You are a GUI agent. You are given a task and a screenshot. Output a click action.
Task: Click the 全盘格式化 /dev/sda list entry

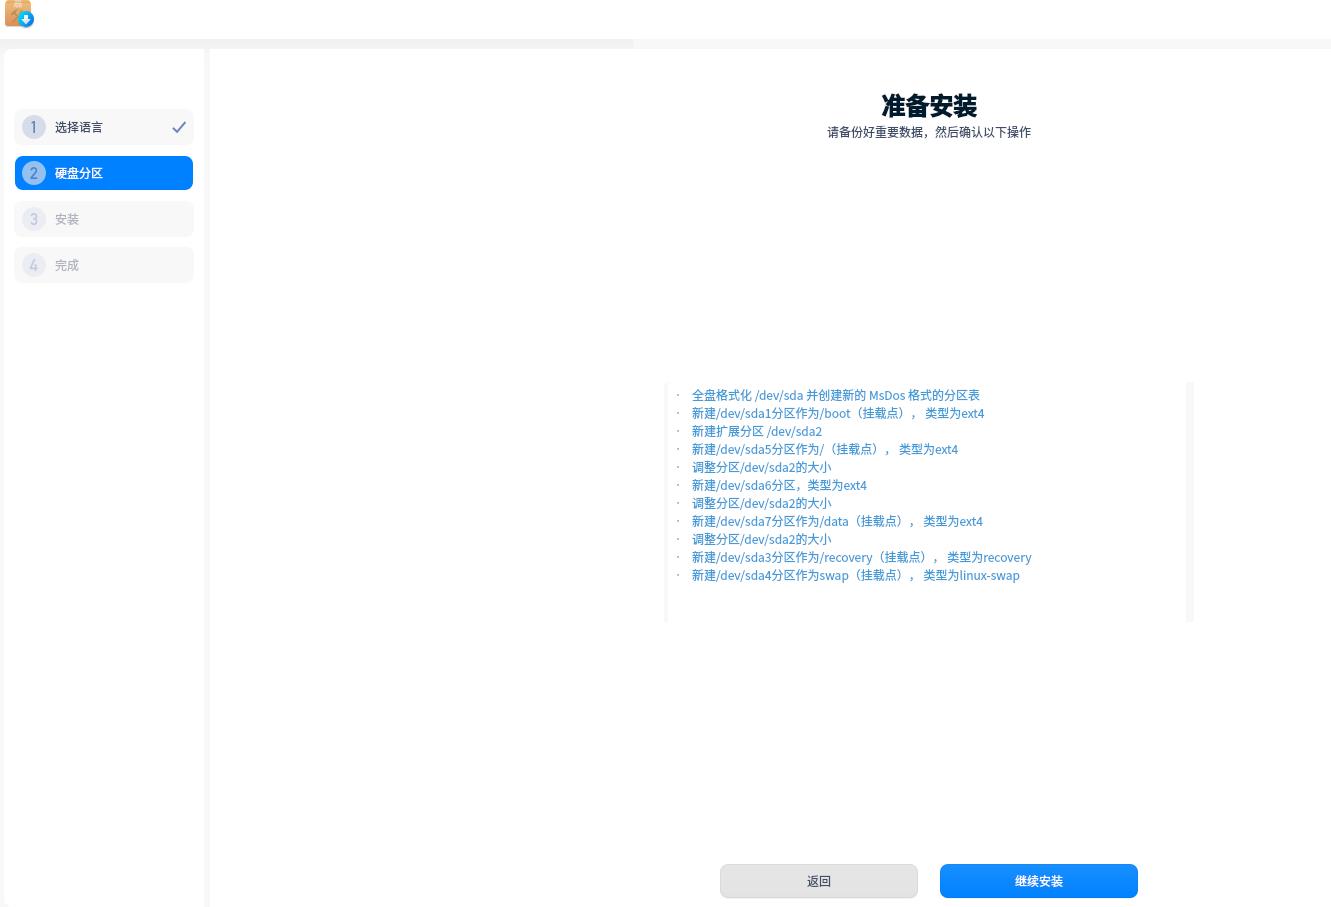[x=835, y=395]
